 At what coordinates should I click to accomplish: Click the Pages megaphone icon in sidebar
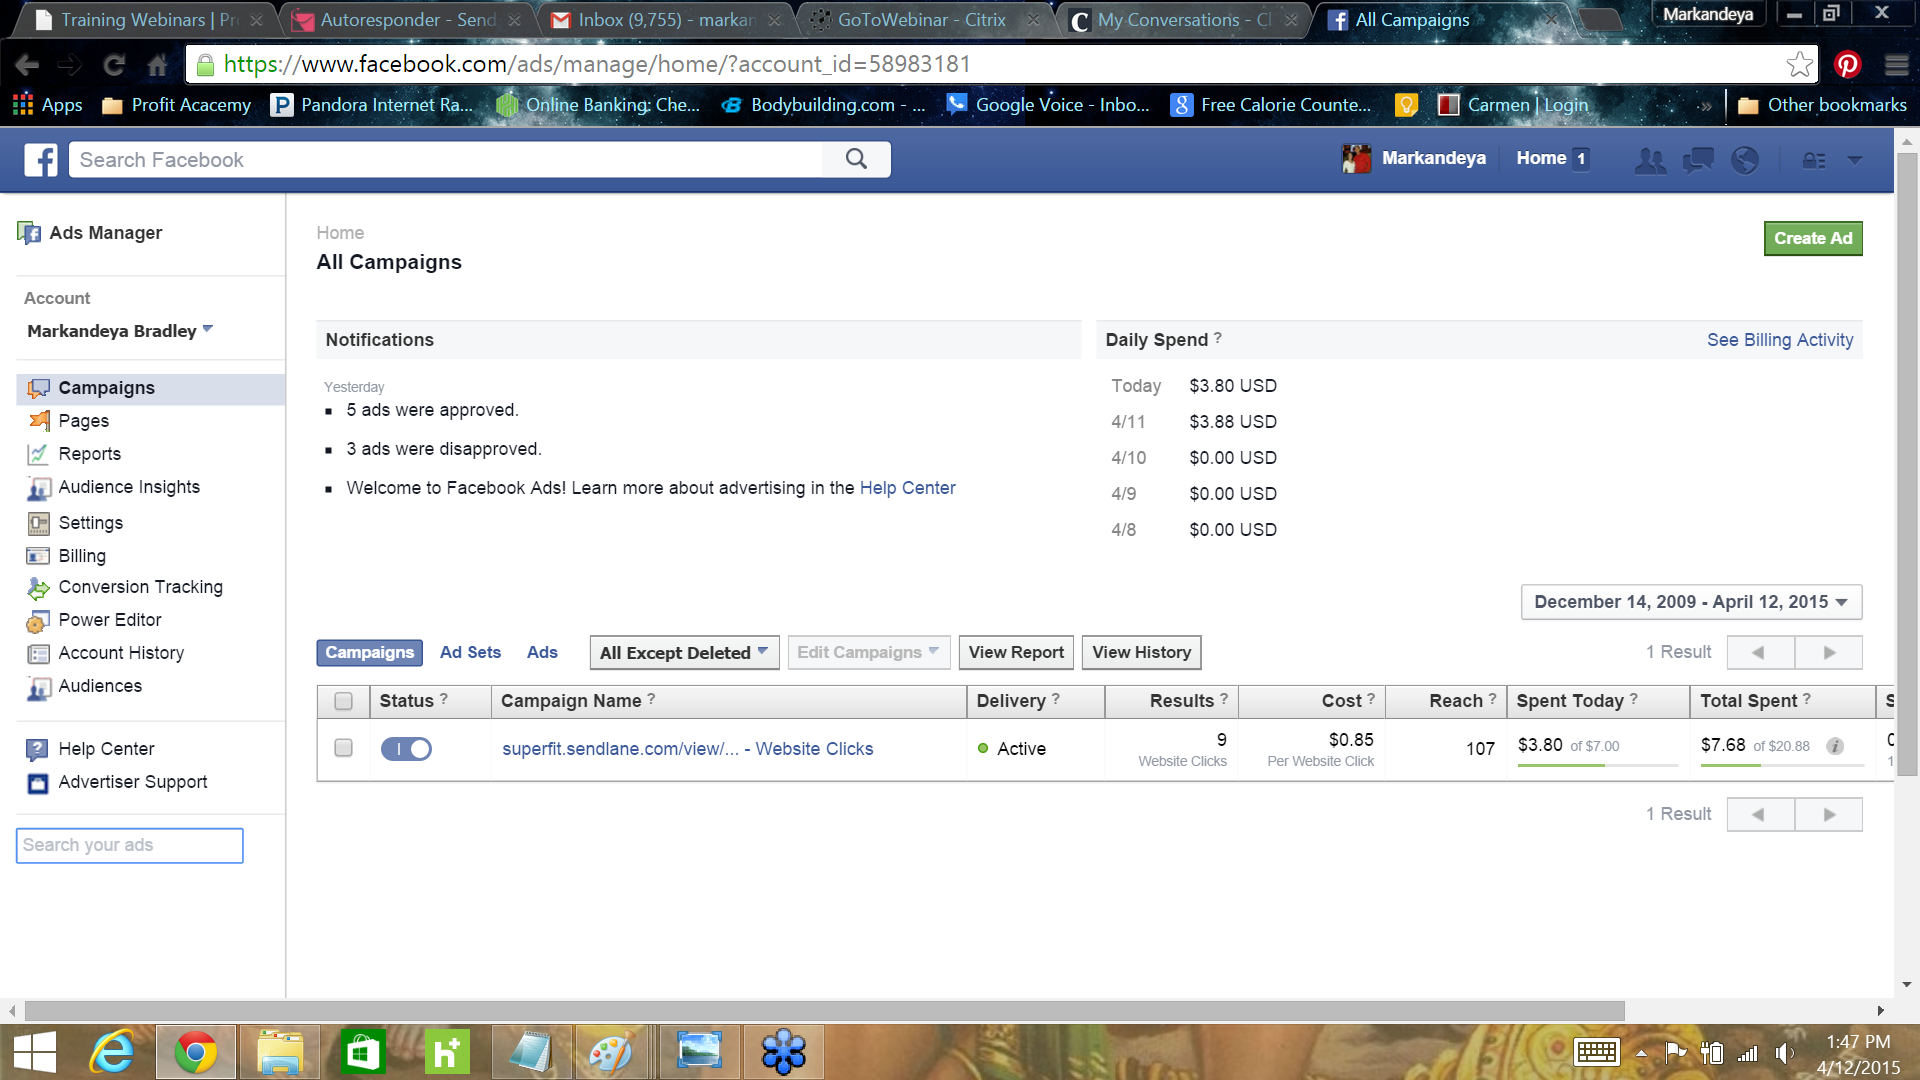coord(39,421)
